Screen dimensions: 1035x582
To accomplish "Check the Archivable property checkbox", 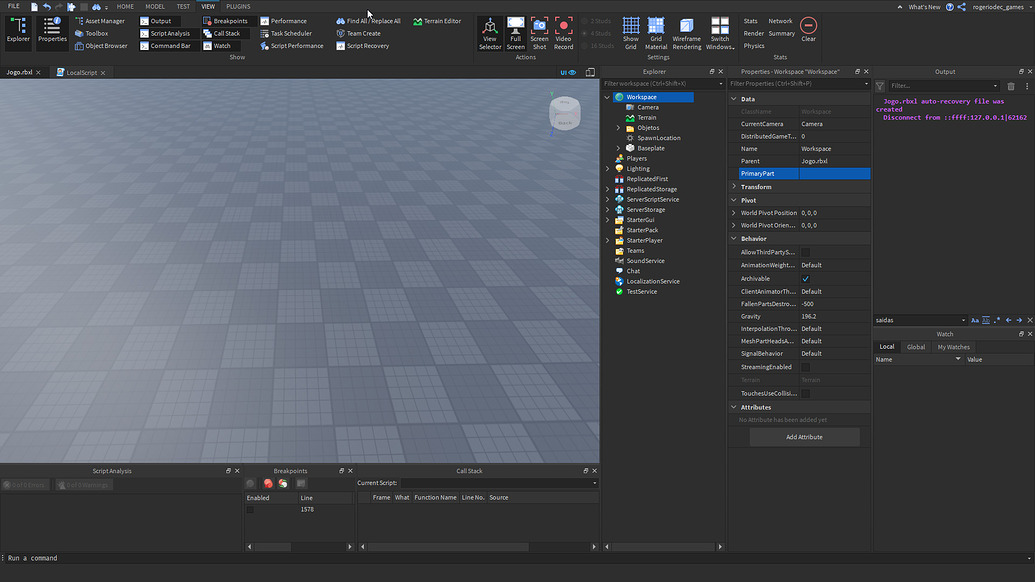I will (805, 278).
